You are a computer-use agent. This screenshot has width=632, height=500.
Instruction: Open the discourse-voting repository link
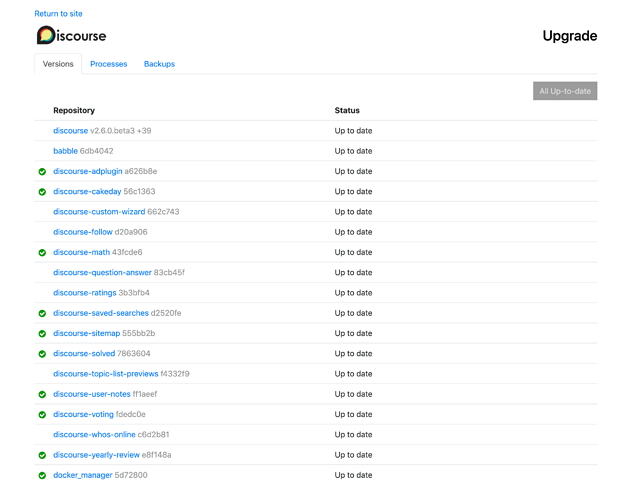click(x=83, y=414)
